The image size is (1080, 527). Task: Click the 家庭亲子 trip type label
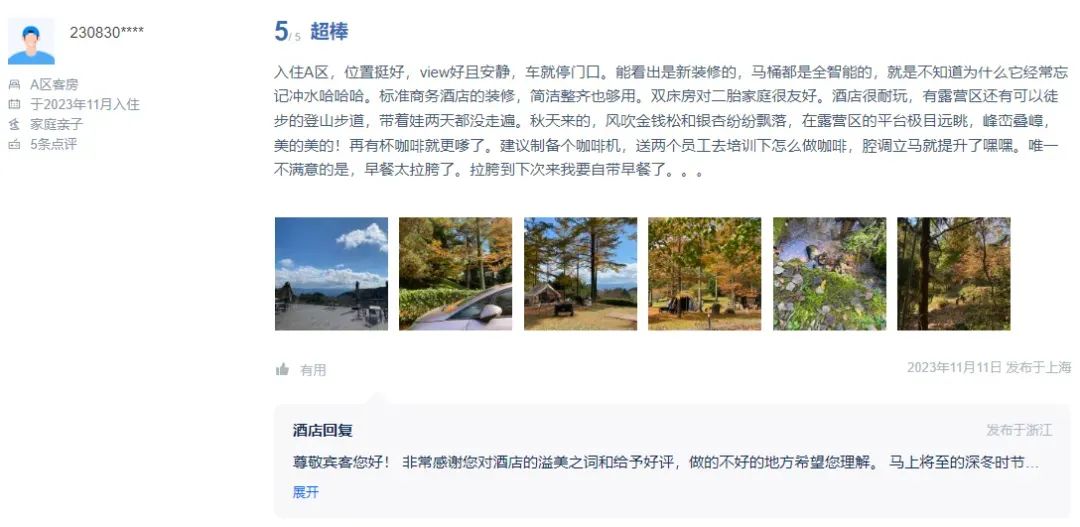56,125
